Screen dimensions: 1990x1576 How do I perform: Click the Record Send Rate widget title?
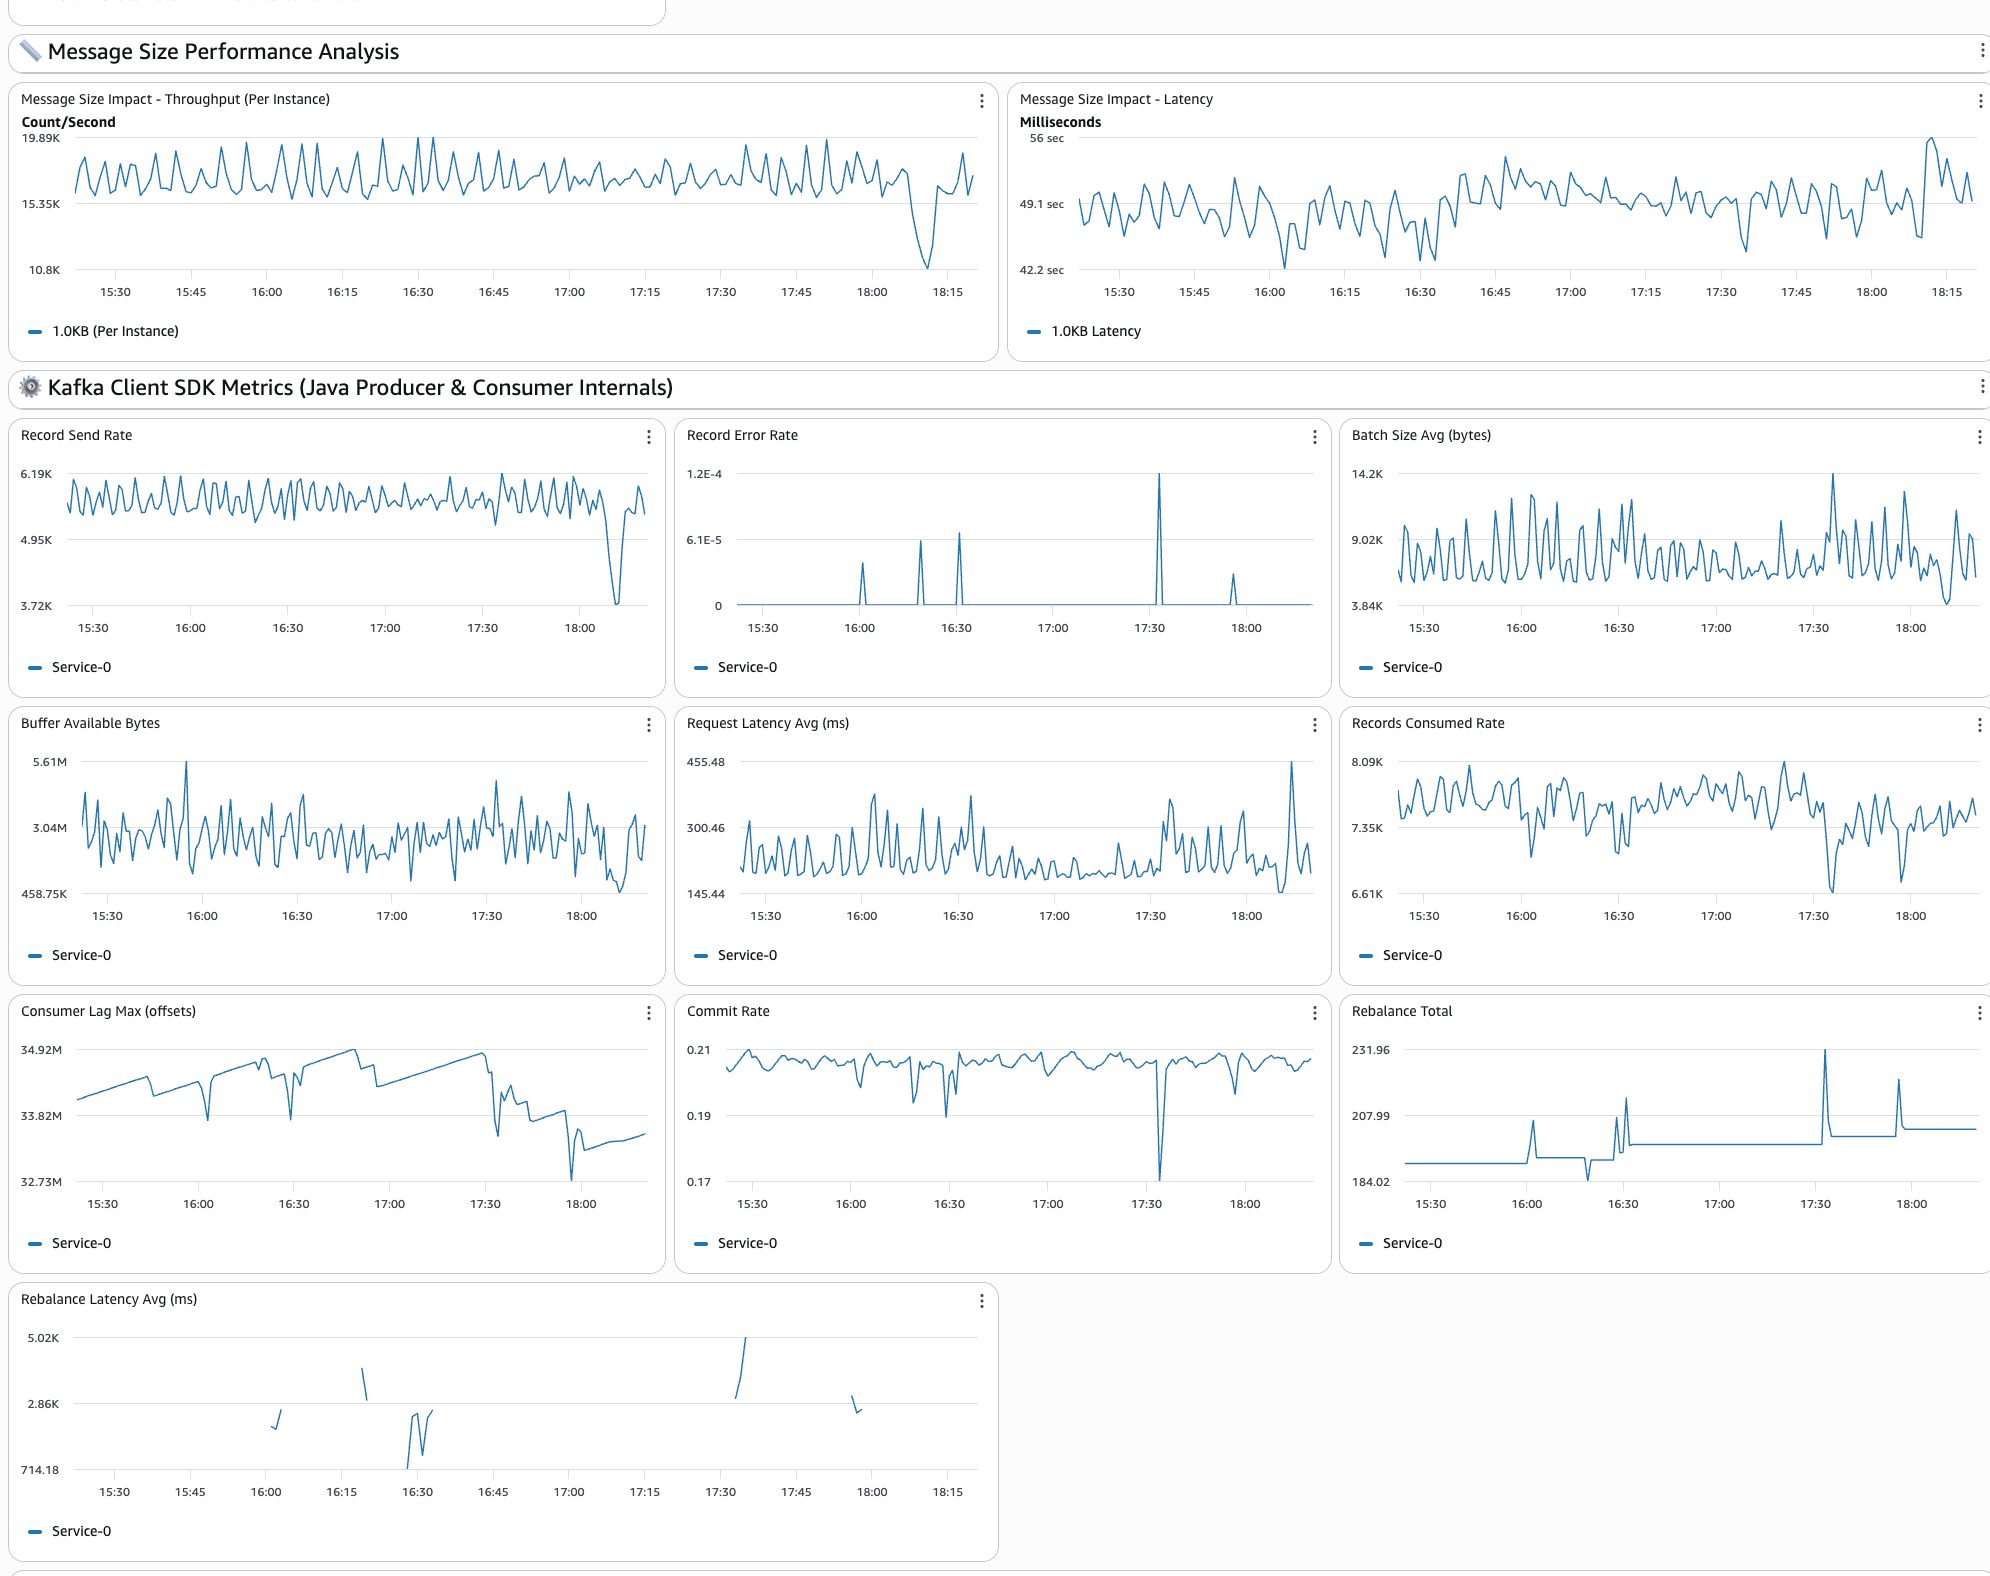pyautogui.click(x=77, y=435)
